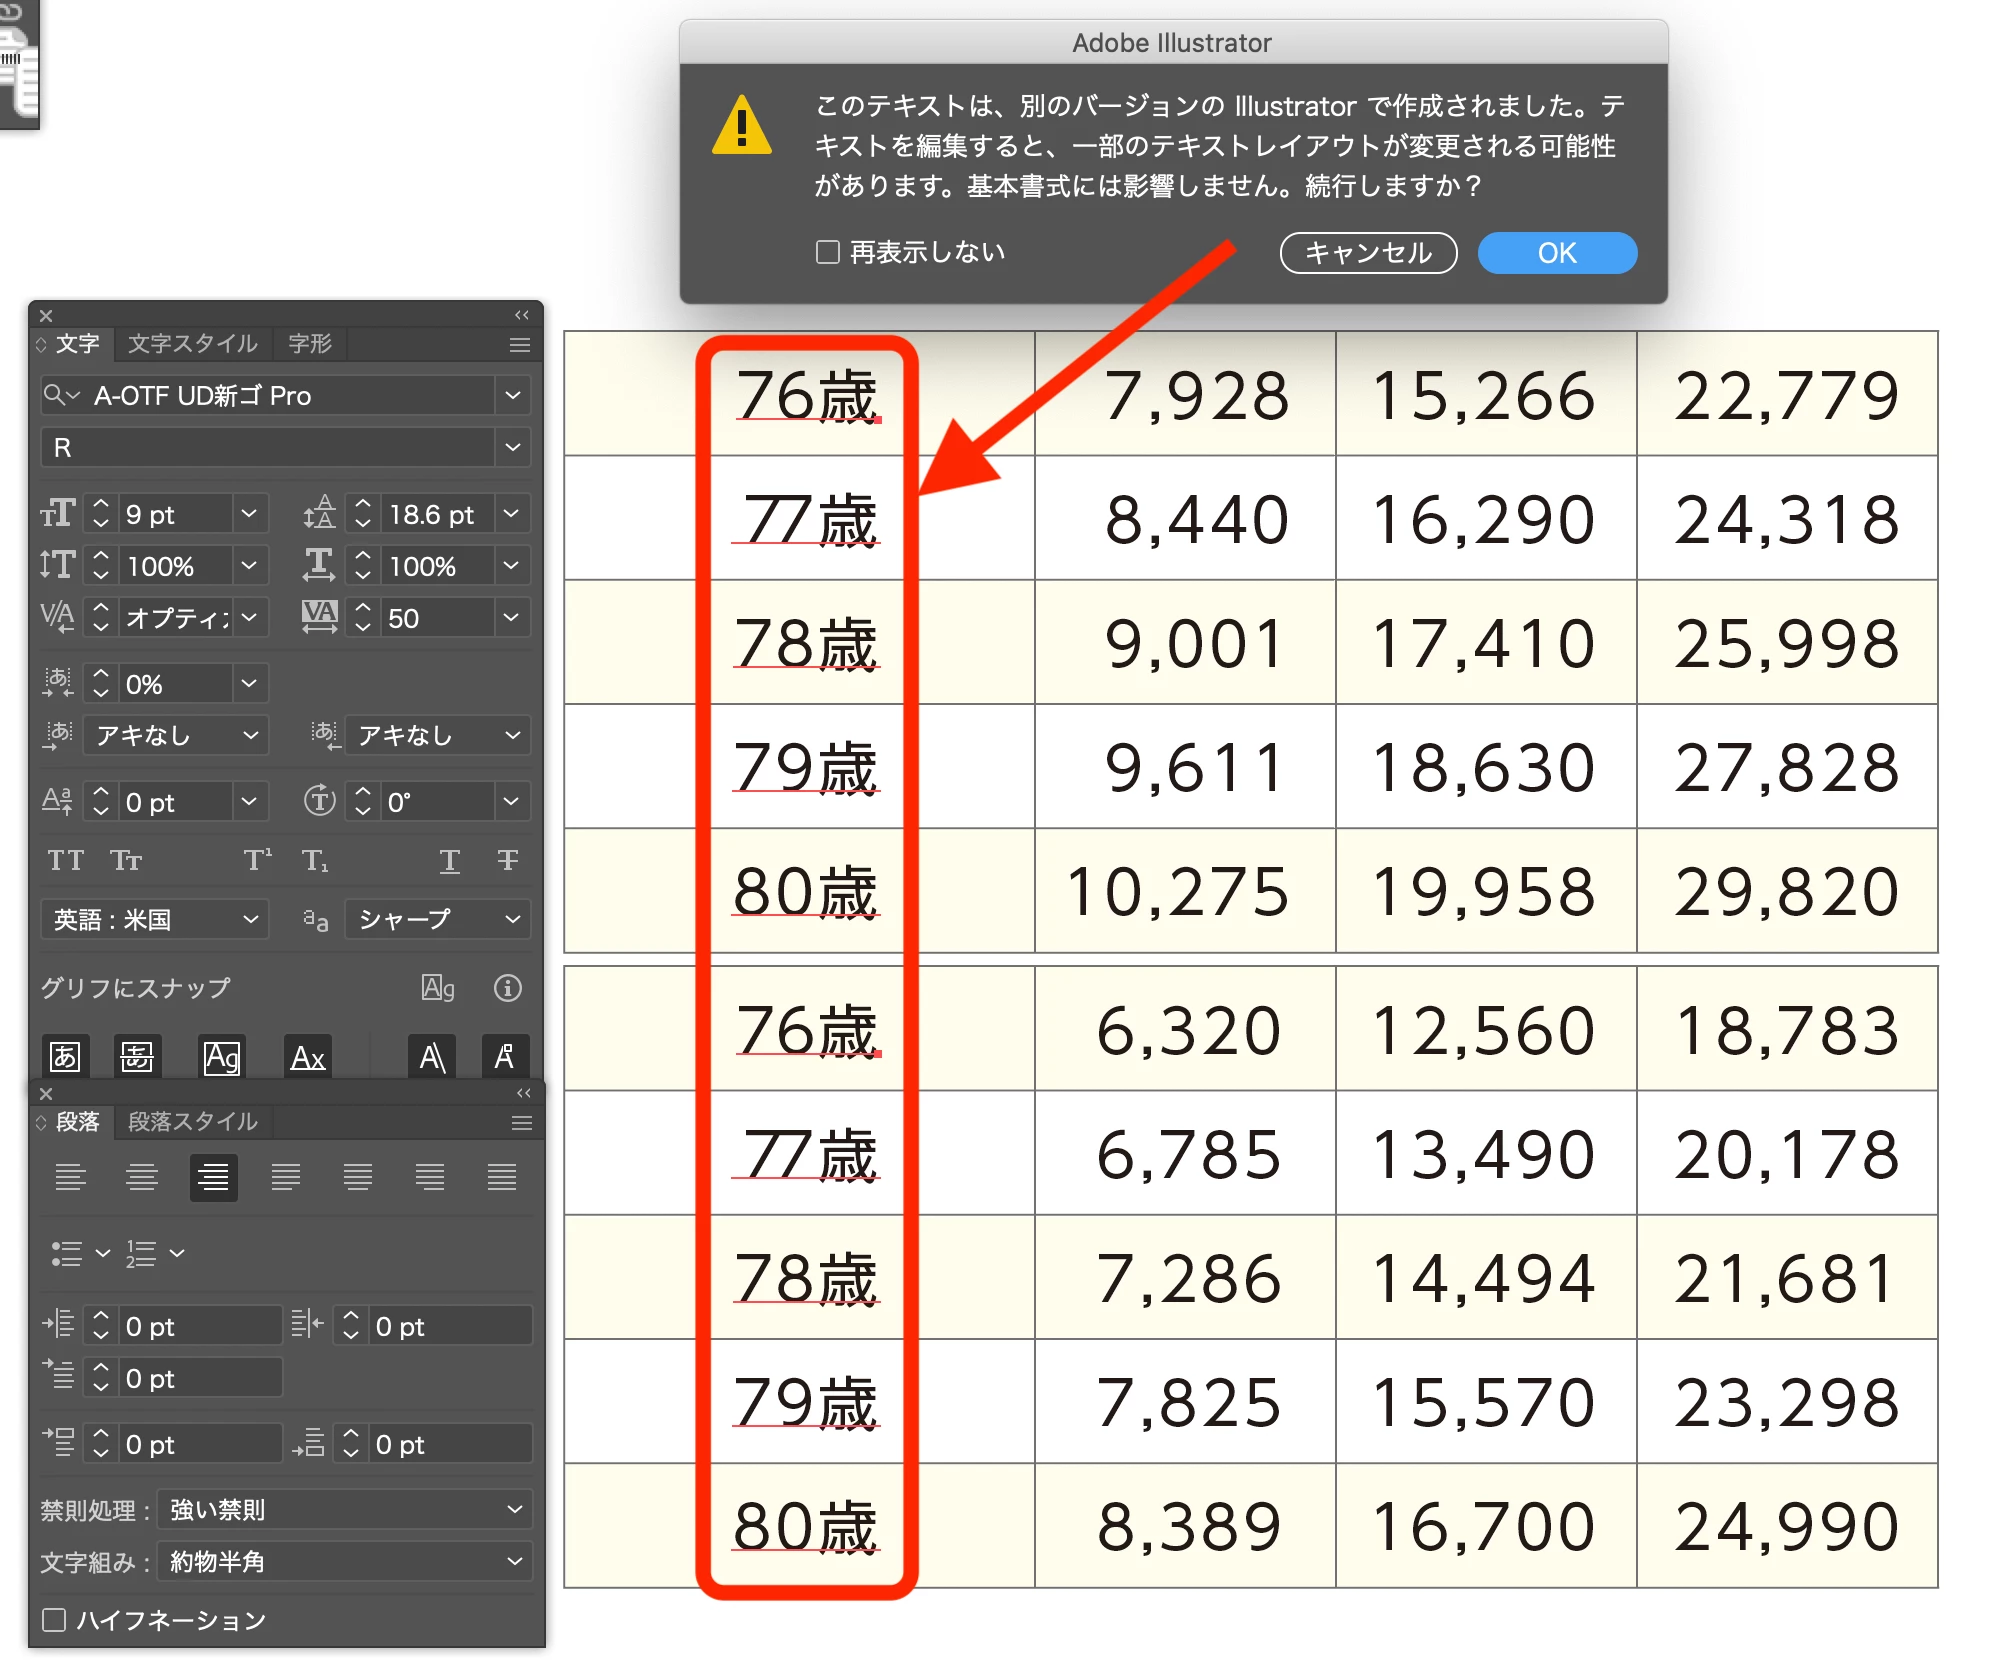Check the 再表示しない checkbox

pyautogui.click(x=827, y=252)
